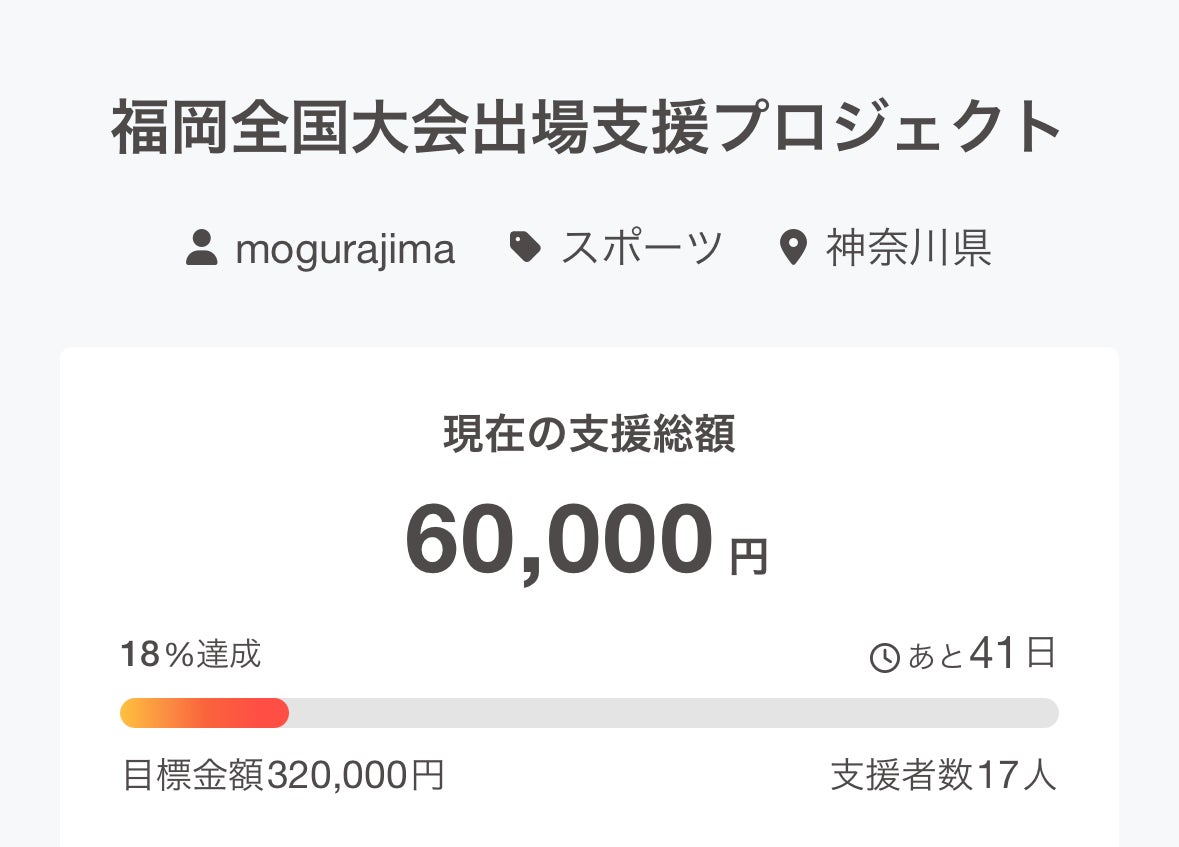This screenshot has height=847, width=1179.
Task: Click the 目標金額 label
Action: click(x=193, y=775)
